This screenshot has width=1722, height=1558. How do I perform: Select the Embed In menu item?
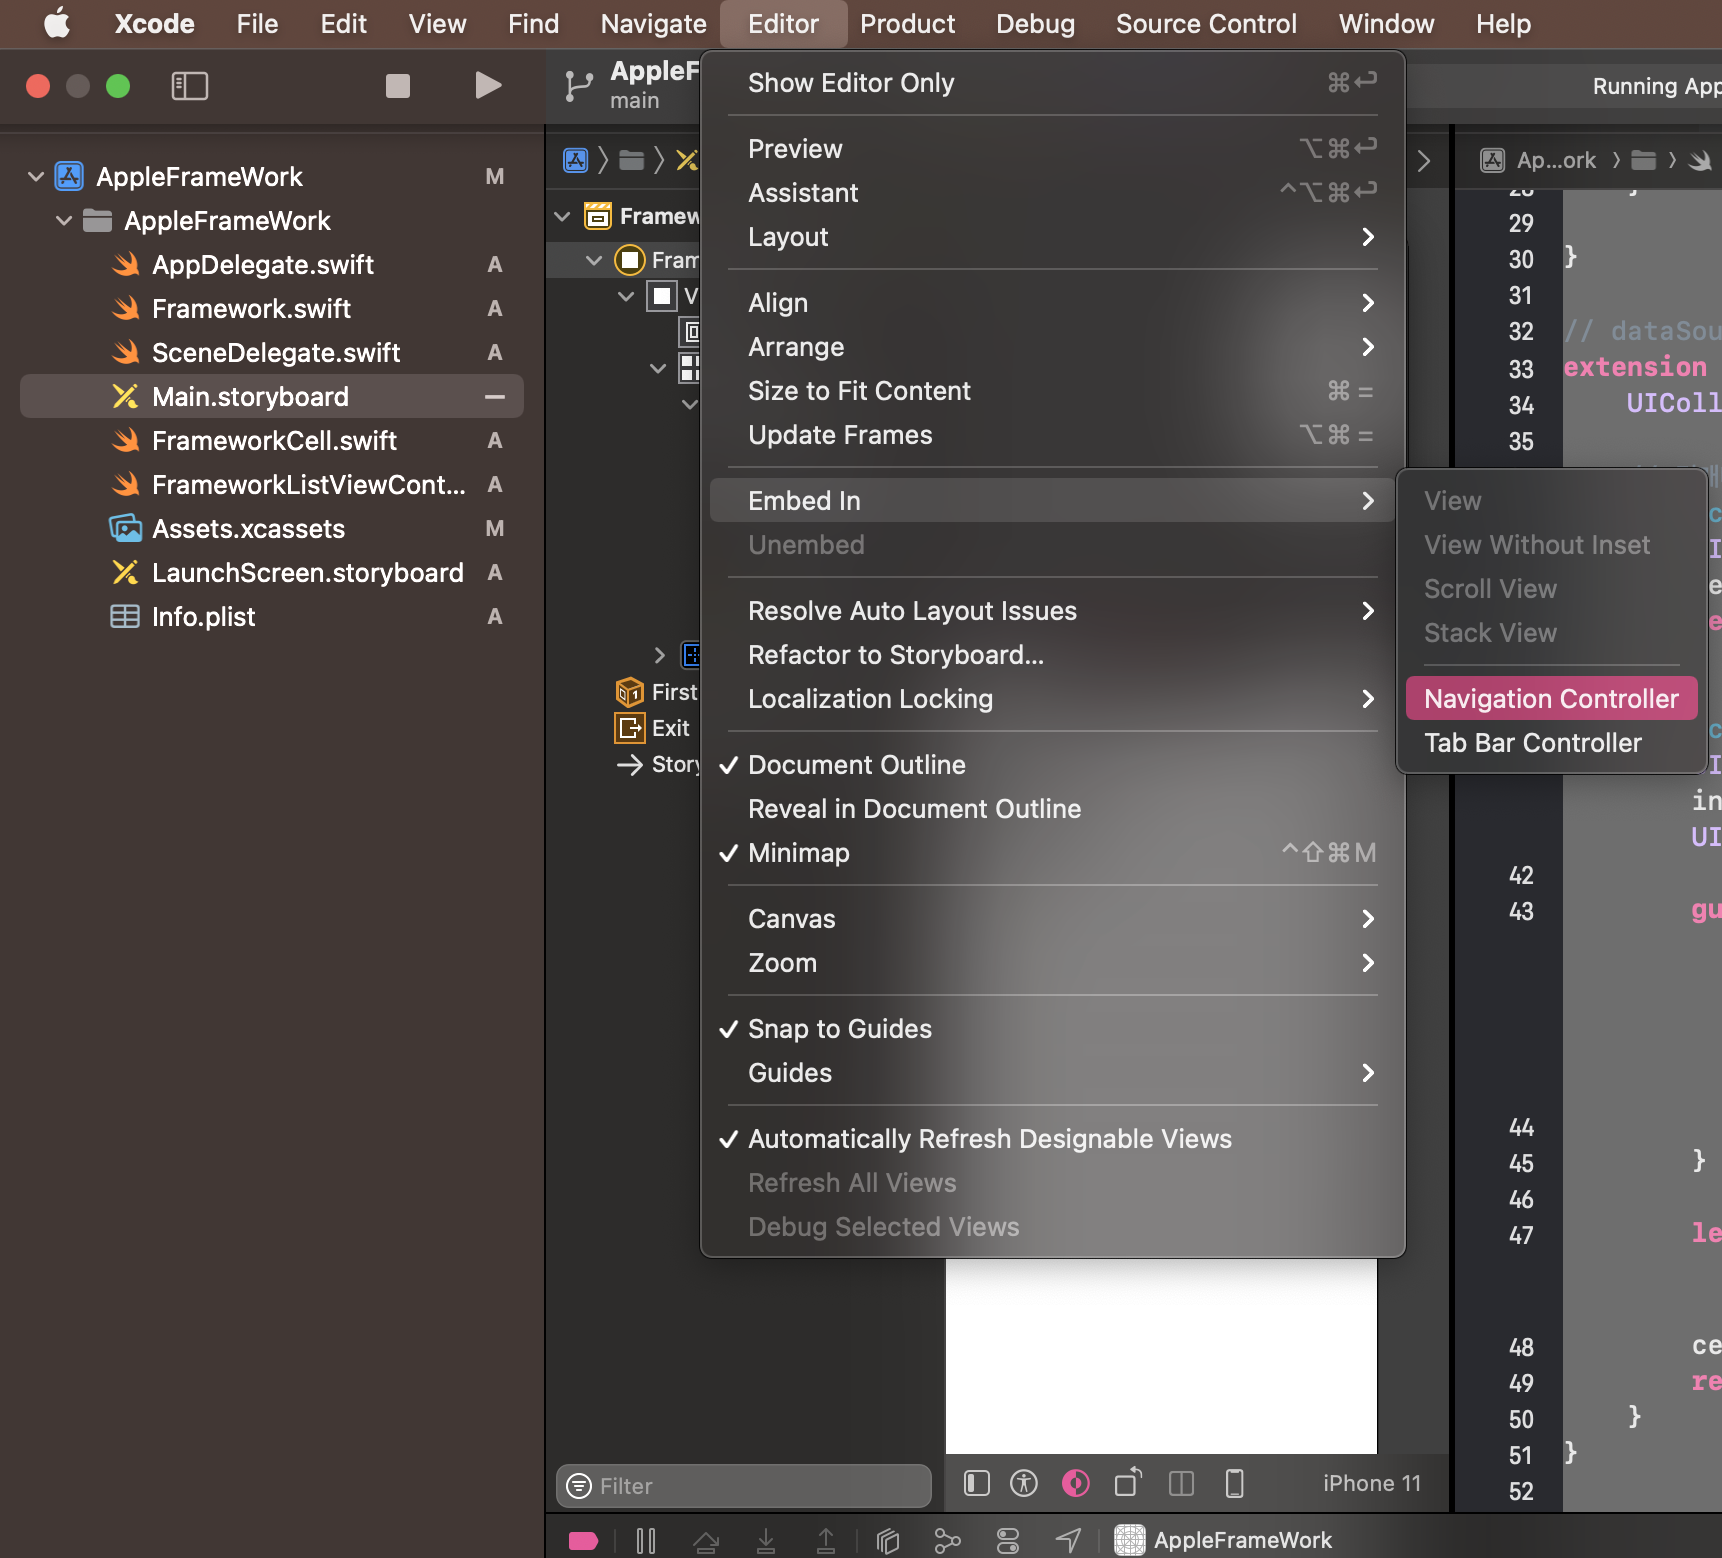pos(1053,501)
